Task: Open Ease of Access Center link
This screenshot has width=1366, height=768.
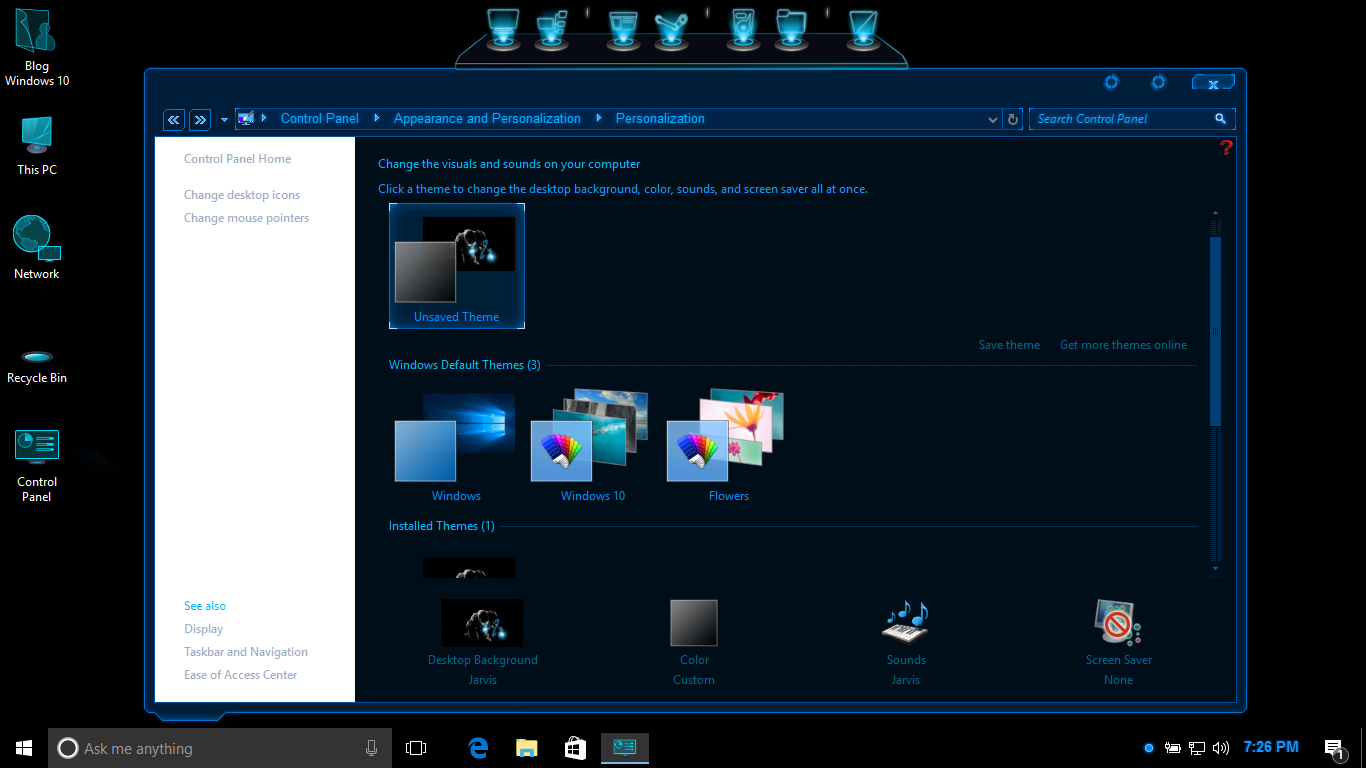Action: (241, 675)
